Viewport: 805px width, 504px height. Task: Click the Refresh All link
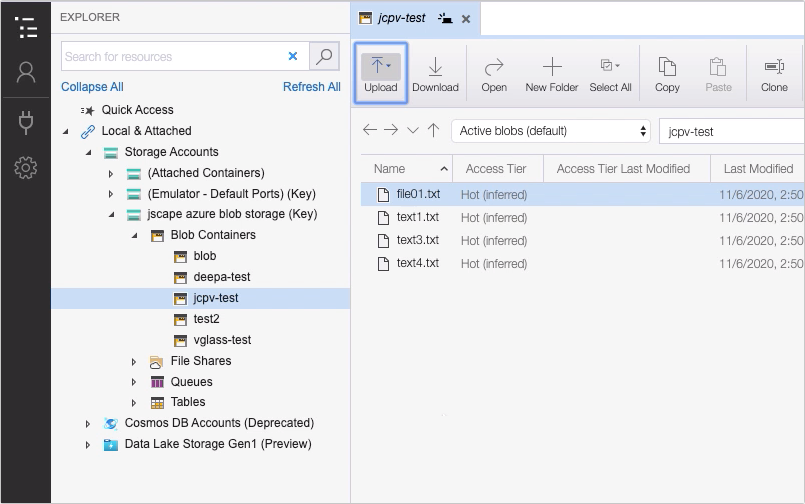tap(311, 87)
